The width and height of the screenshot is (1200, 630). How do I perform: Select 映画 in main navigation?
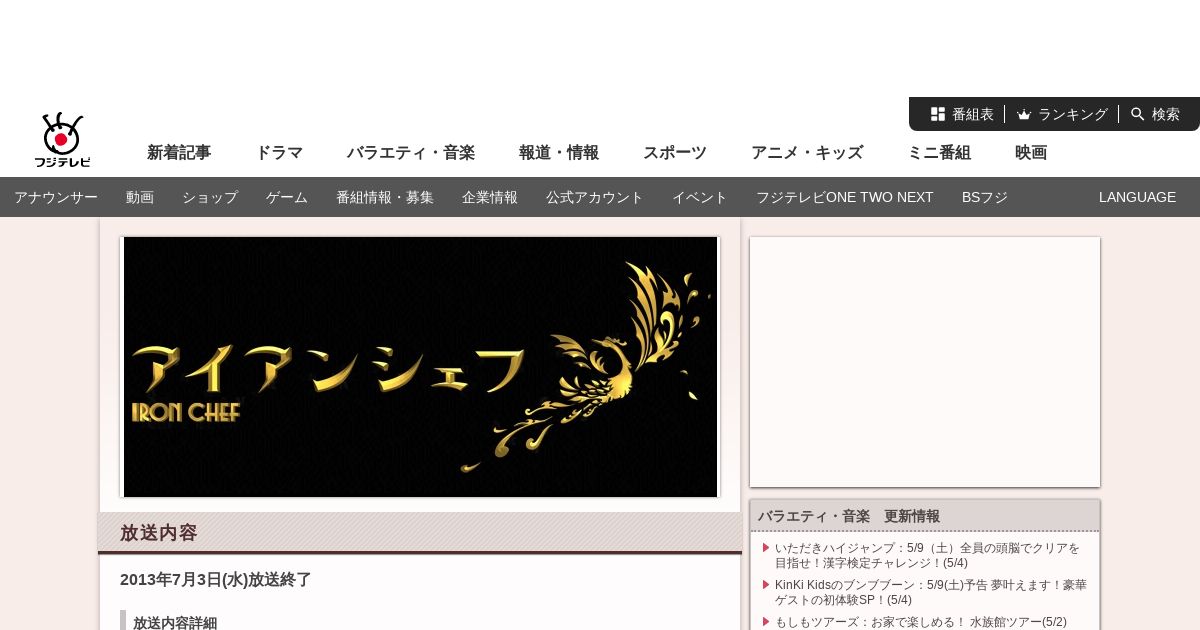(1031, 153)
